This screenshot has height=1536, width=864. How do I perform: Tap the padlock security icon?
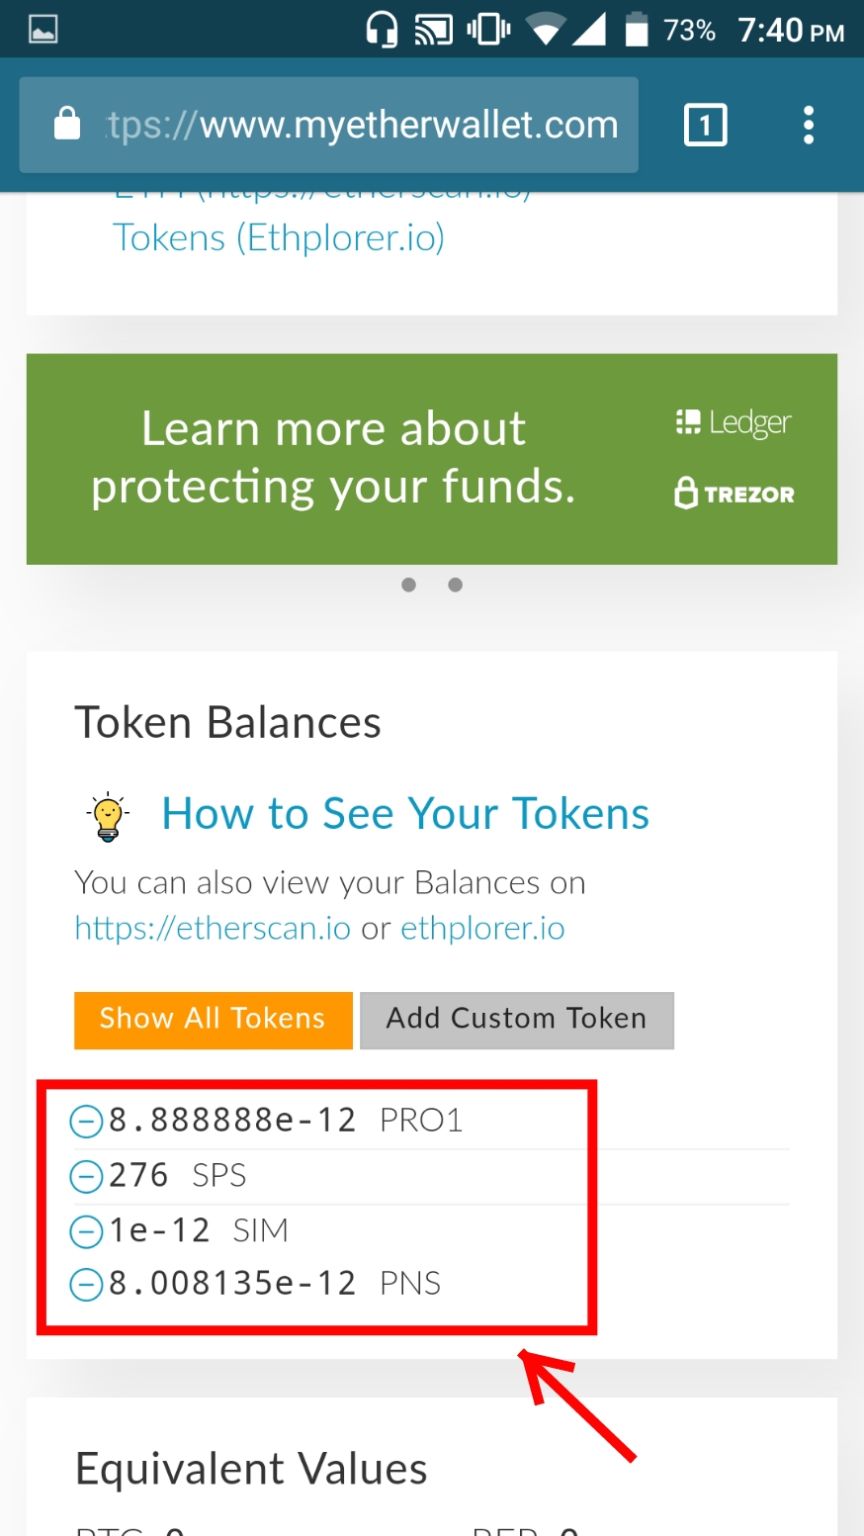tap(67, 125)
